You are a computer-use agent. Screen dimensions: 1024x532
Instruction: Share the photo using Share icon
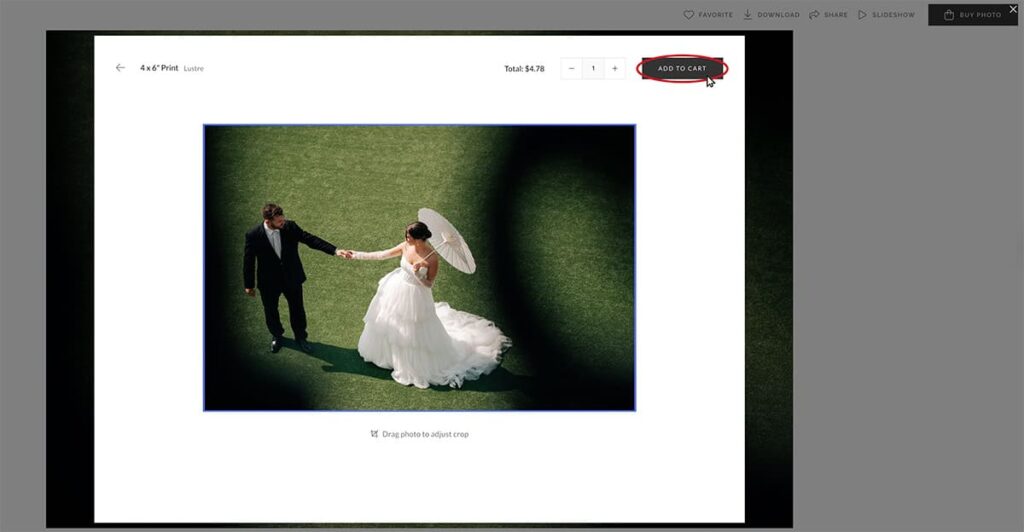click(828, 14)
